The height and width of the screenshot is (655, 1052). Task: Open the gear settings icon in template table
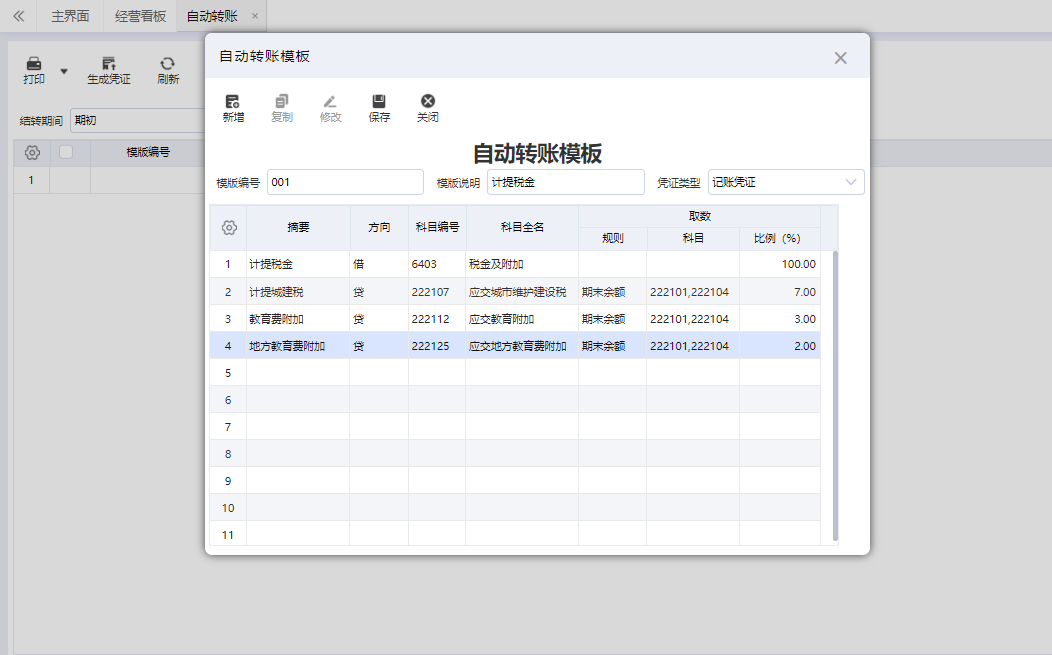[x=31, y=152]
